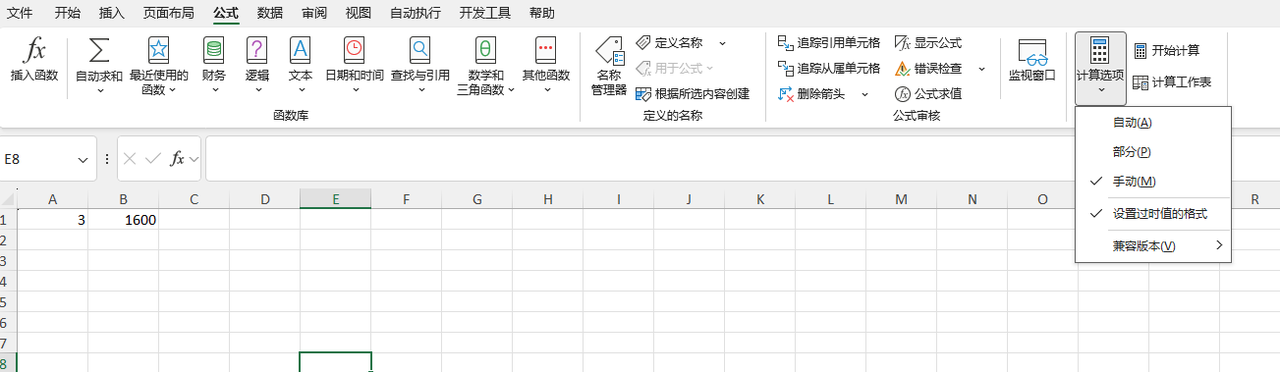
Task: Select cell A1 containing 3
Action: coord(52,220)
